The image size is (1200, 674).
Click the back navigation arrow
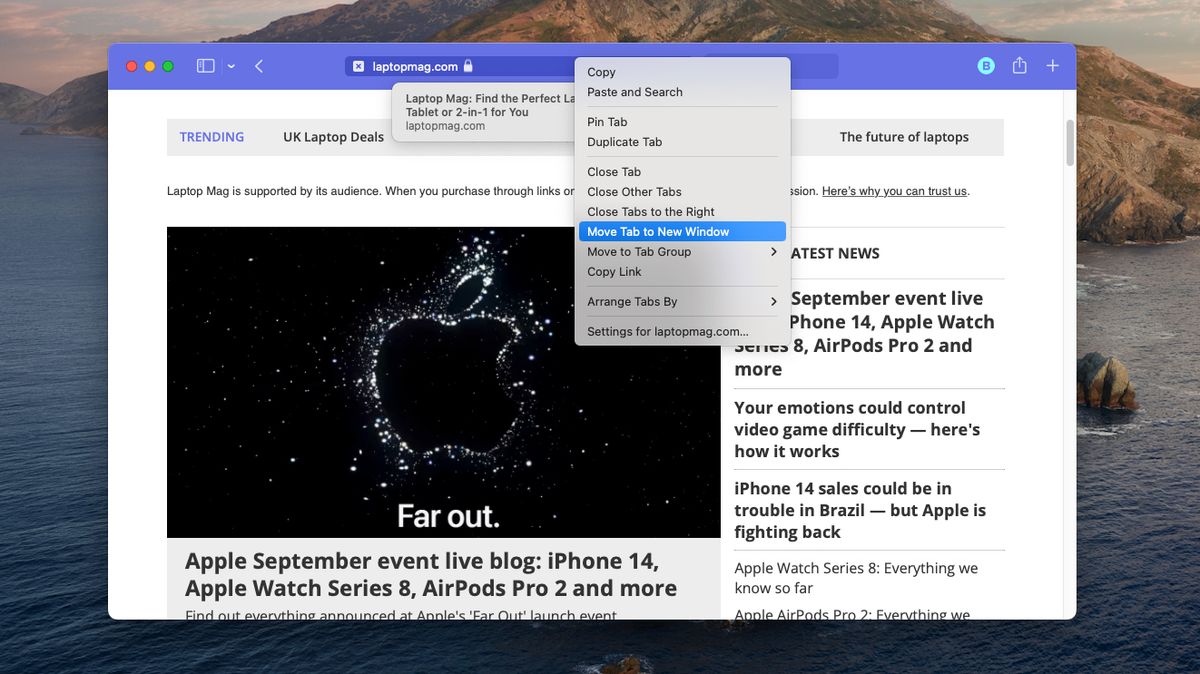[259, 65]
